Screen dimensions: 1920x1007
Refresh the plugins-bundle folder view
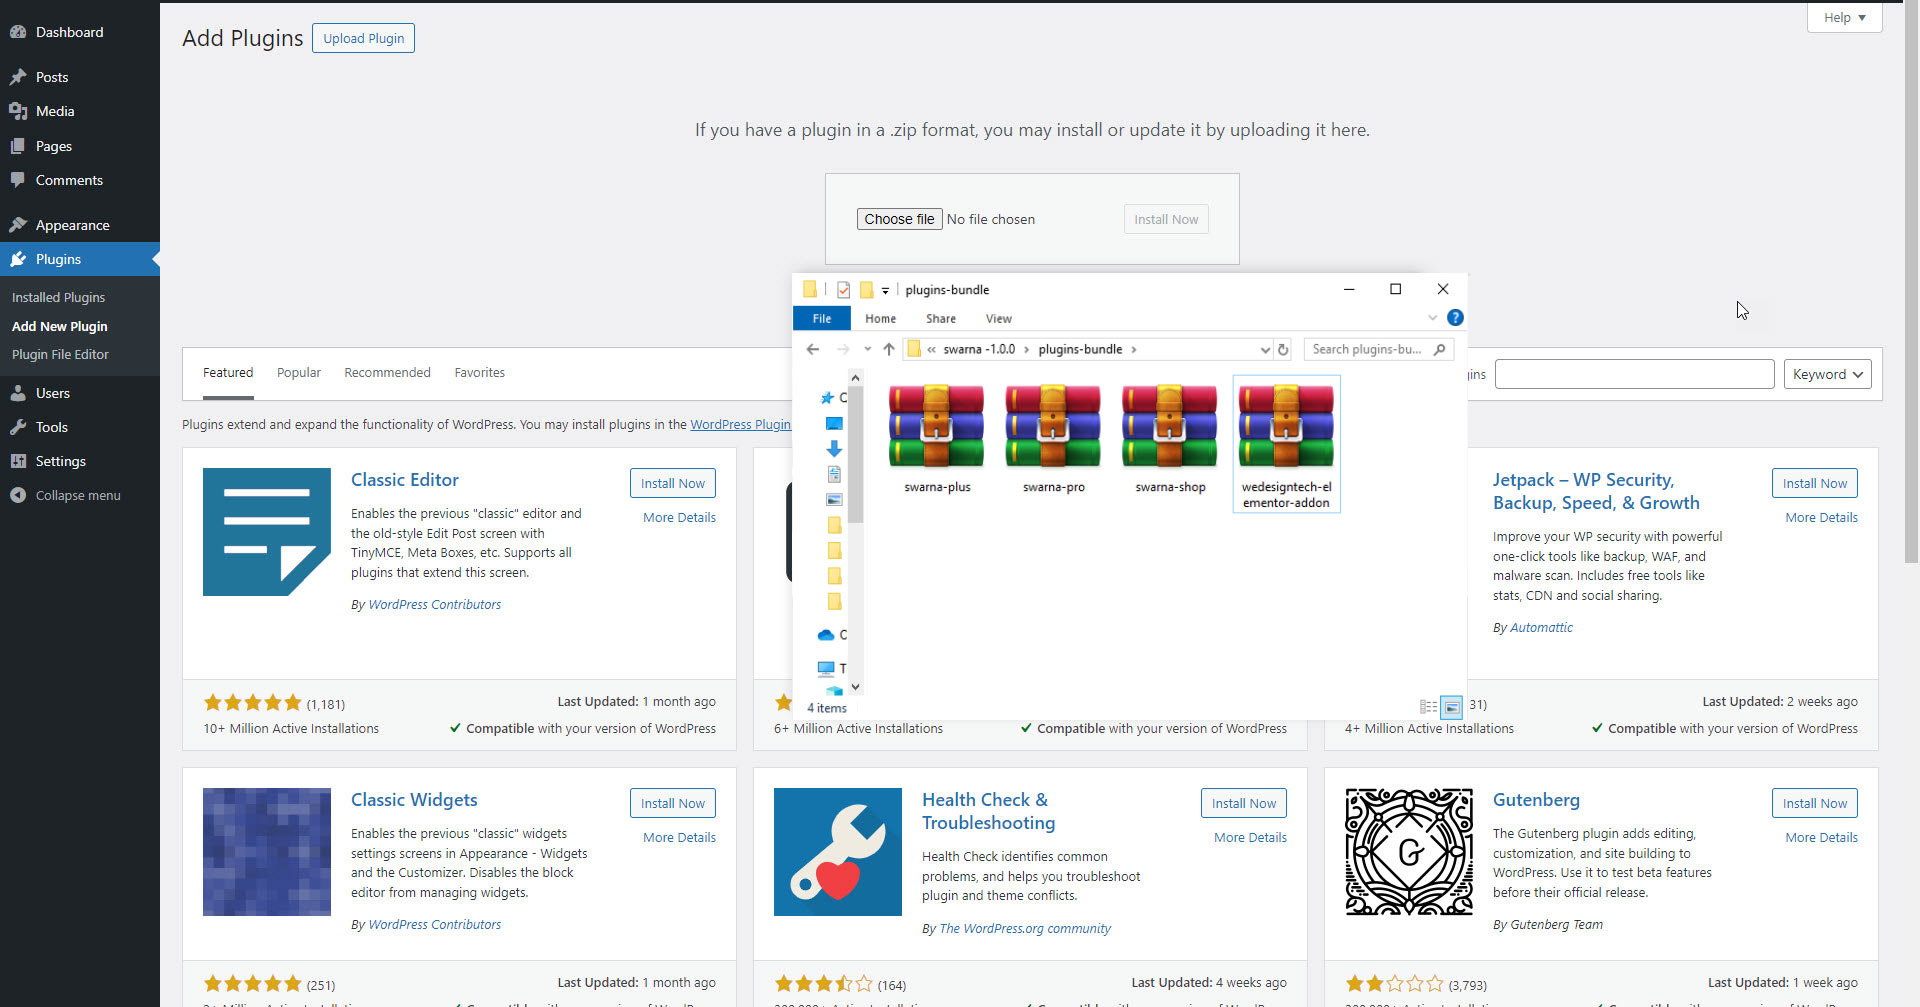(x=1283, y=349)
